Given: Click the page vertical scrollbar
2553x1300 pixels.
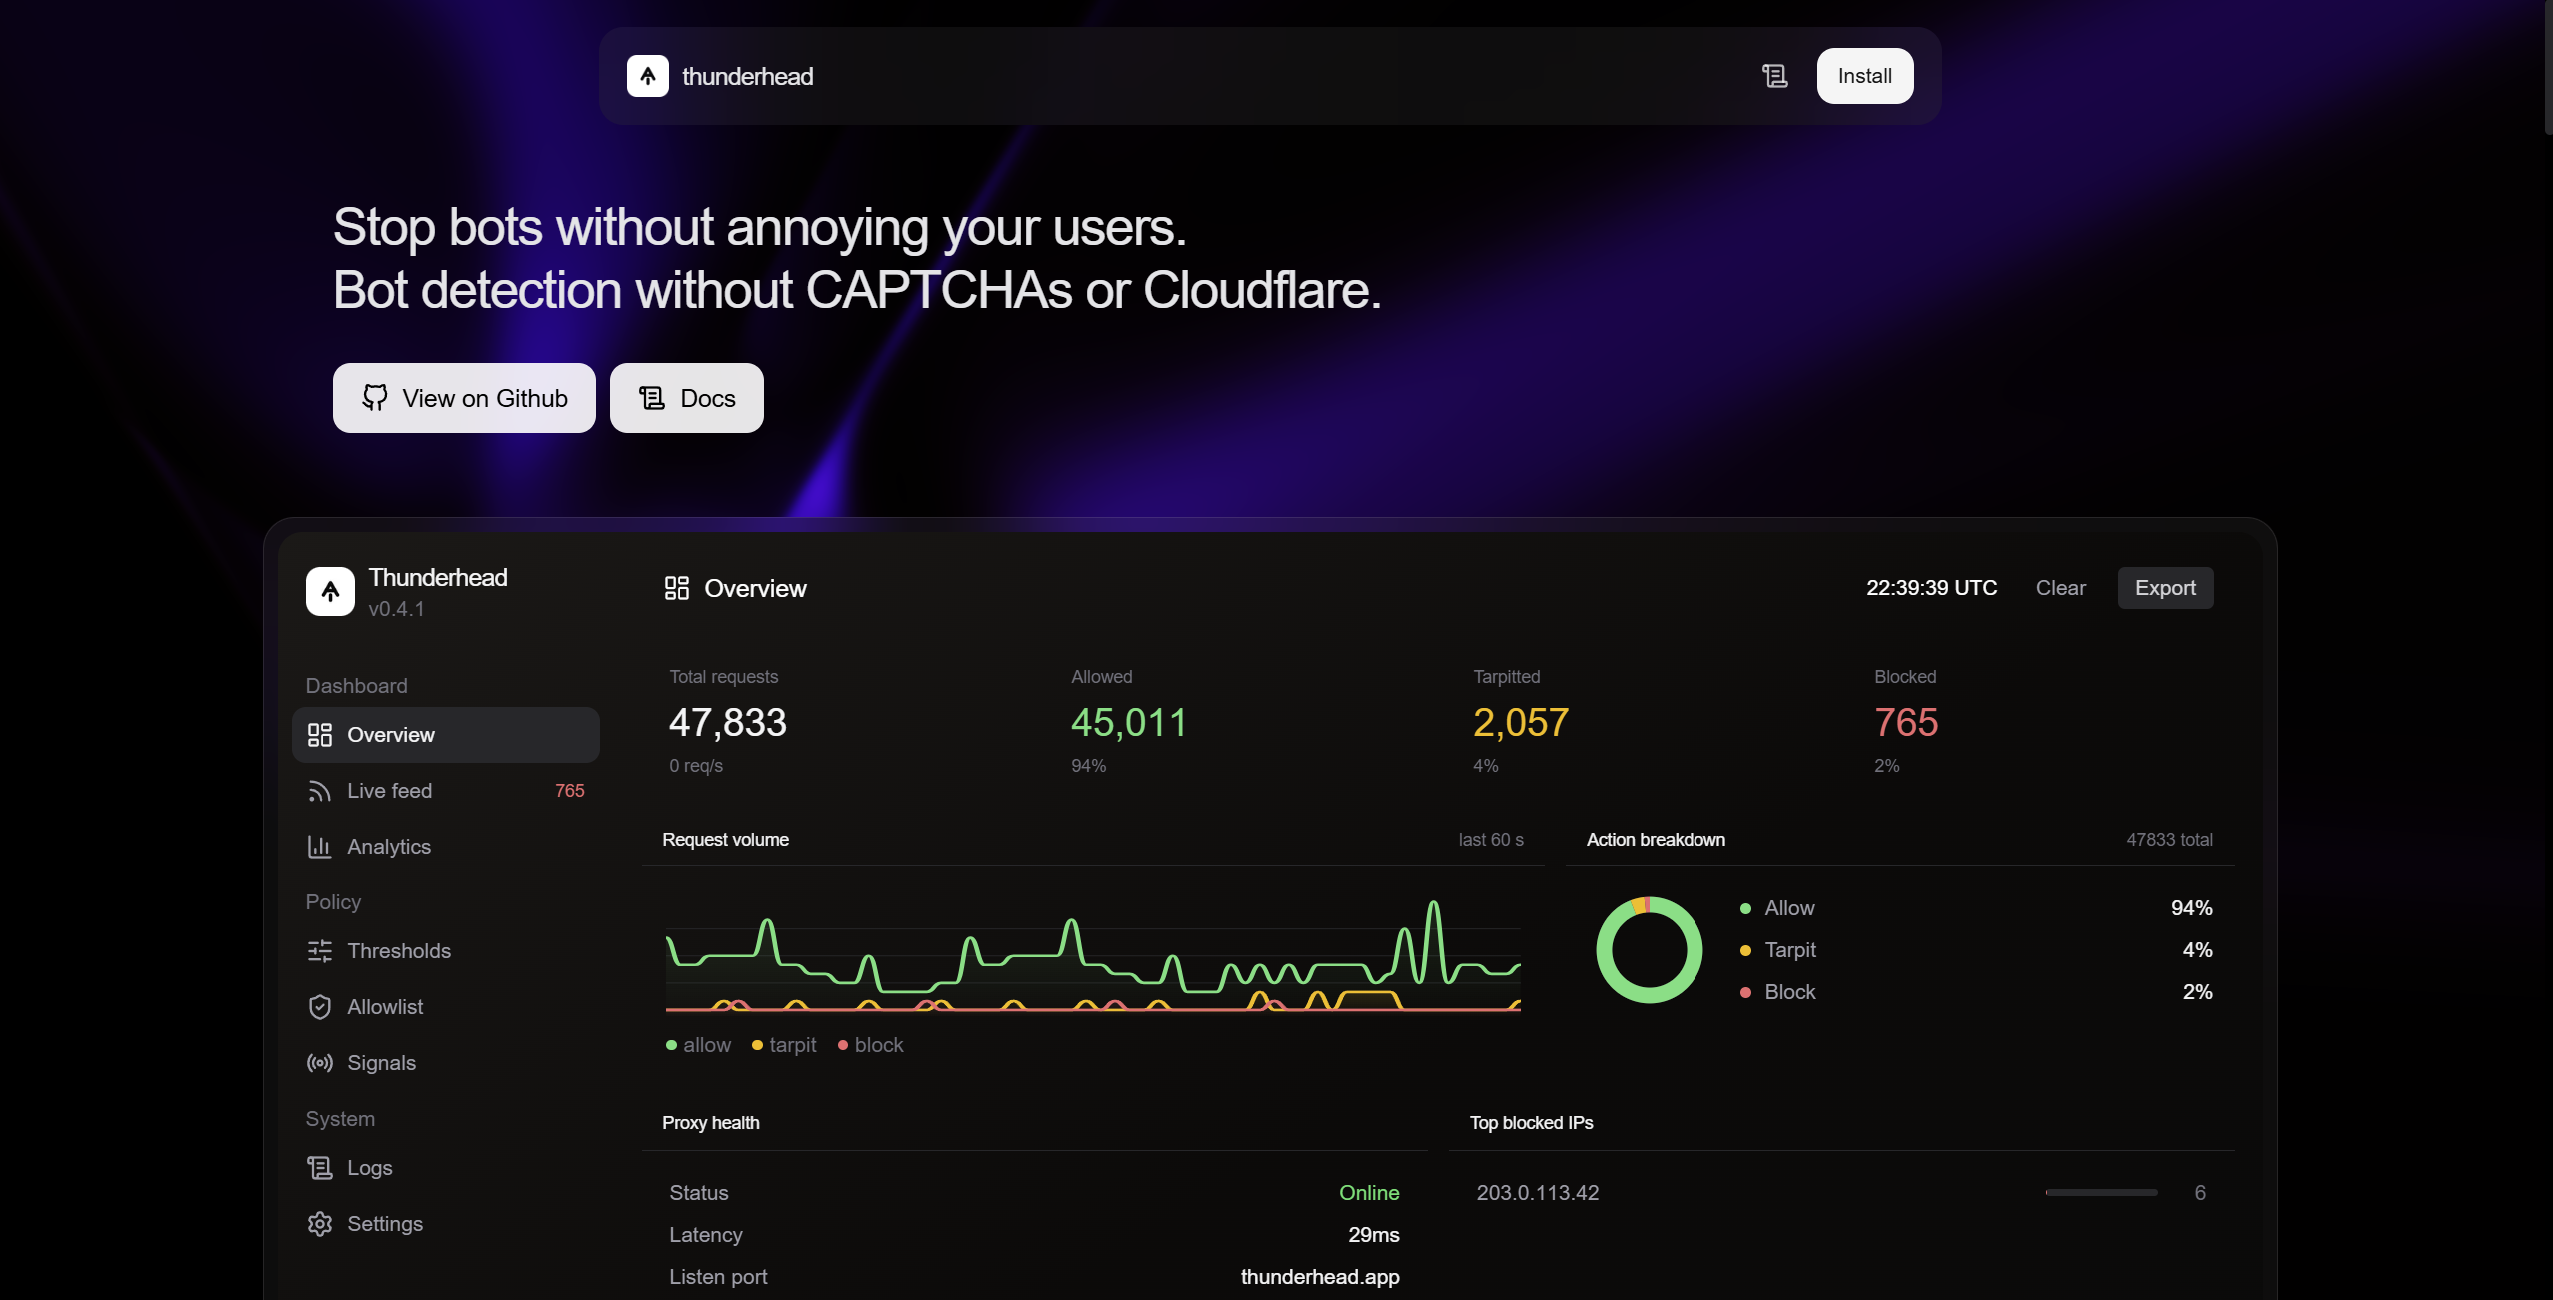Looking at the screenshot, I should tap(2548, 67).
